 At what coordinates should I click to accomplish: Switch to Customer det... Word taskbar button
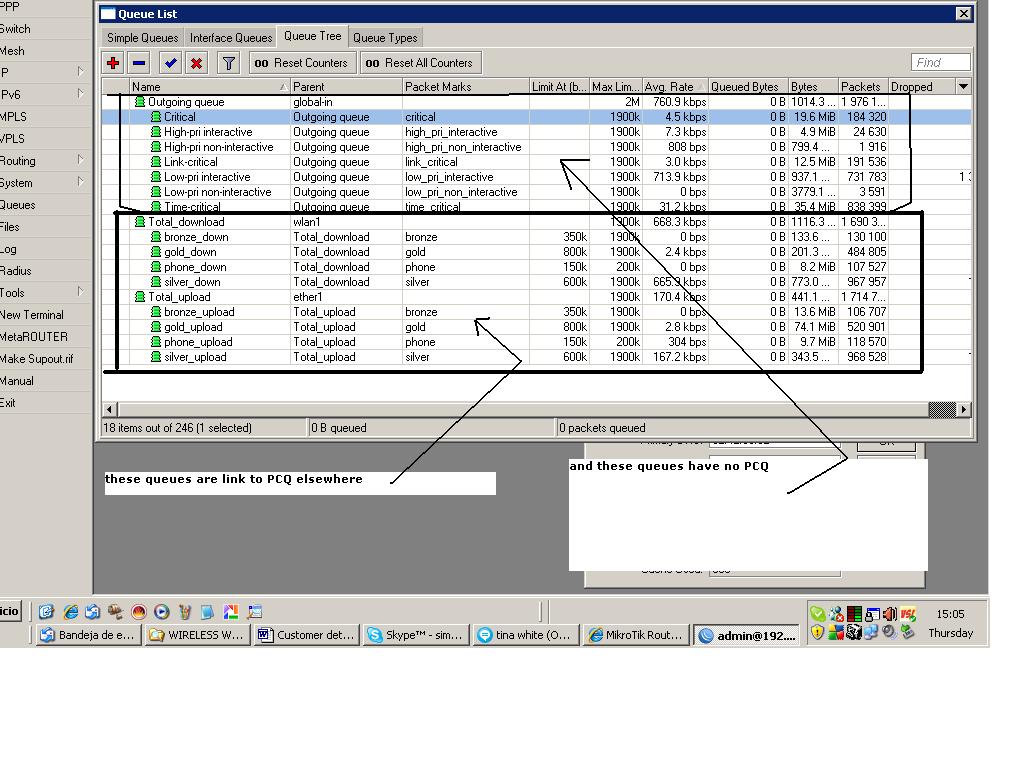coord(306,635)
